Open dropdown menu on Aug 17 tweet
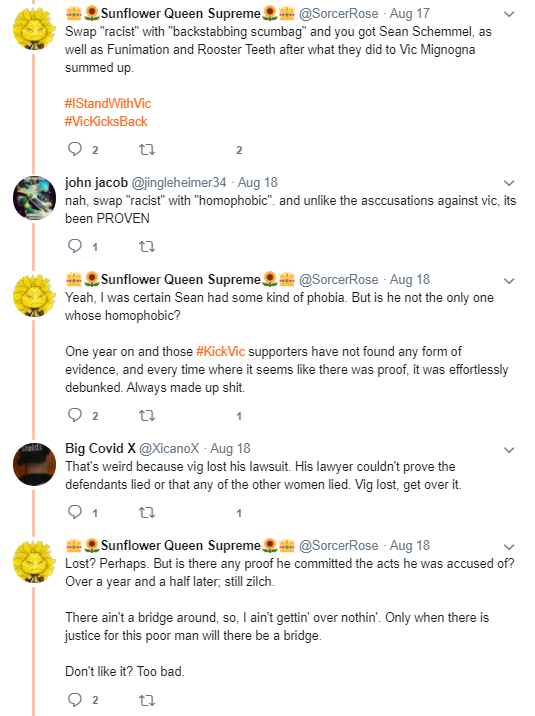This screenshot has width=535, height=716. (509, 14)
